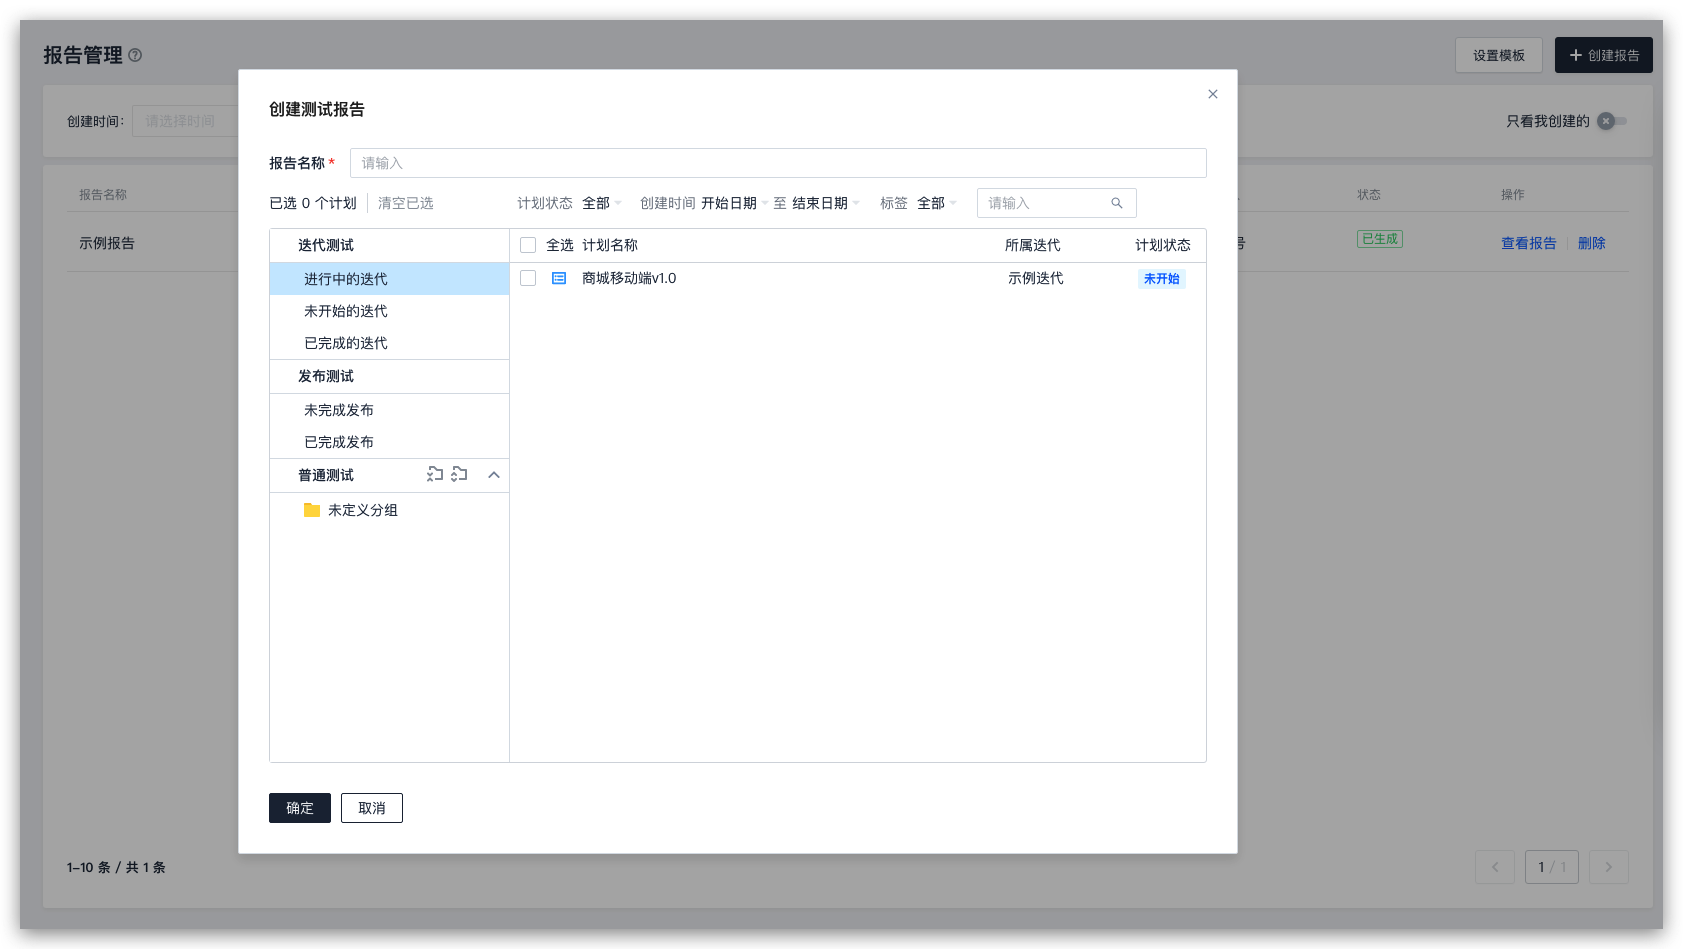
Task: Expand all folders icon in 普通测试 header
Action: (459, 474)
